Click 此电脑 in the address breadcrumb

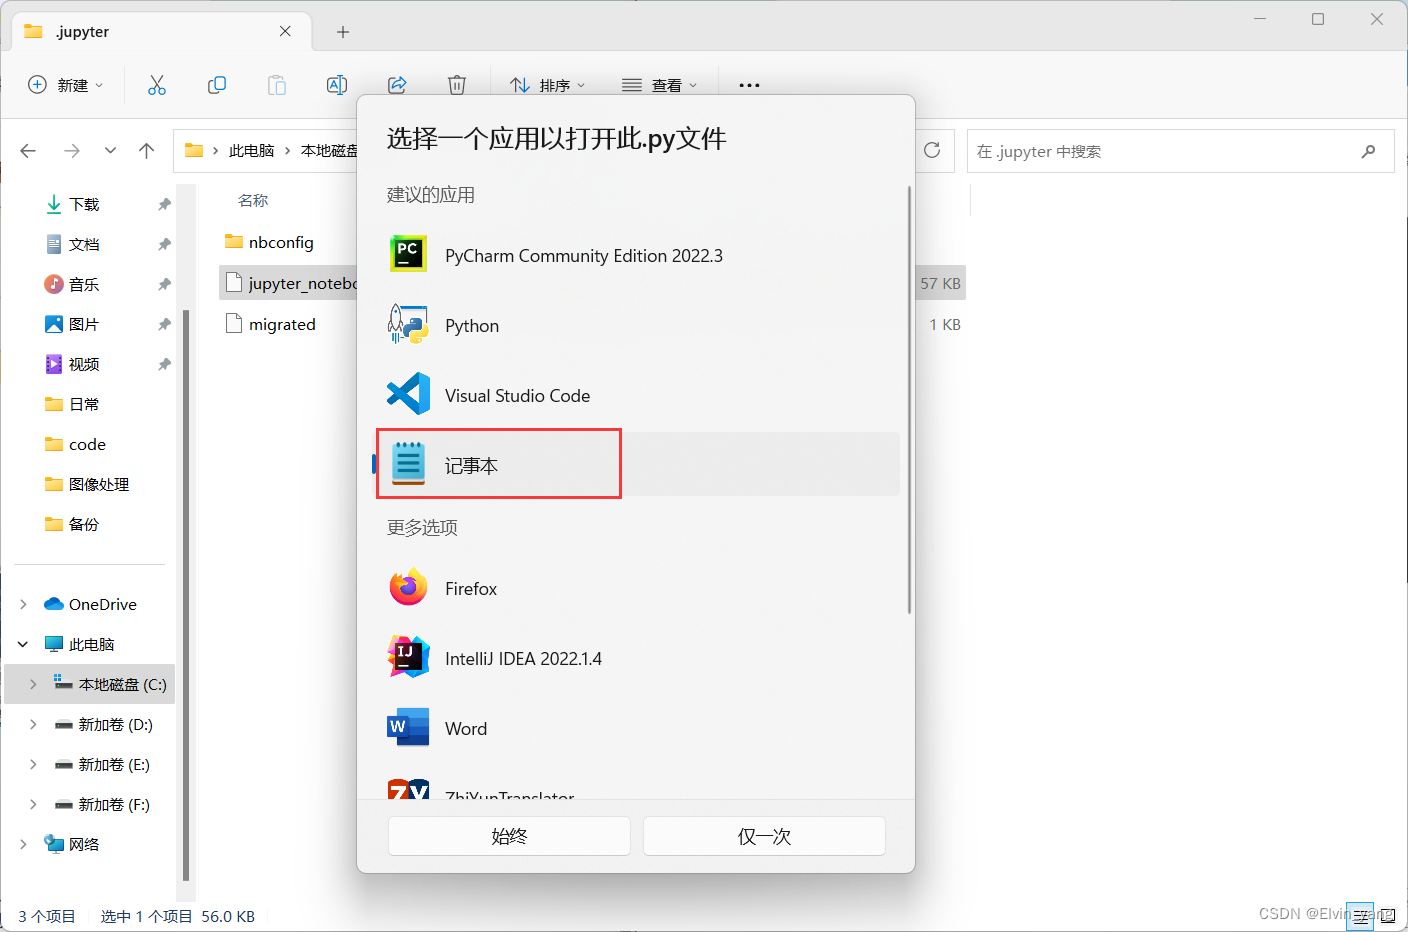pos(252,151)
